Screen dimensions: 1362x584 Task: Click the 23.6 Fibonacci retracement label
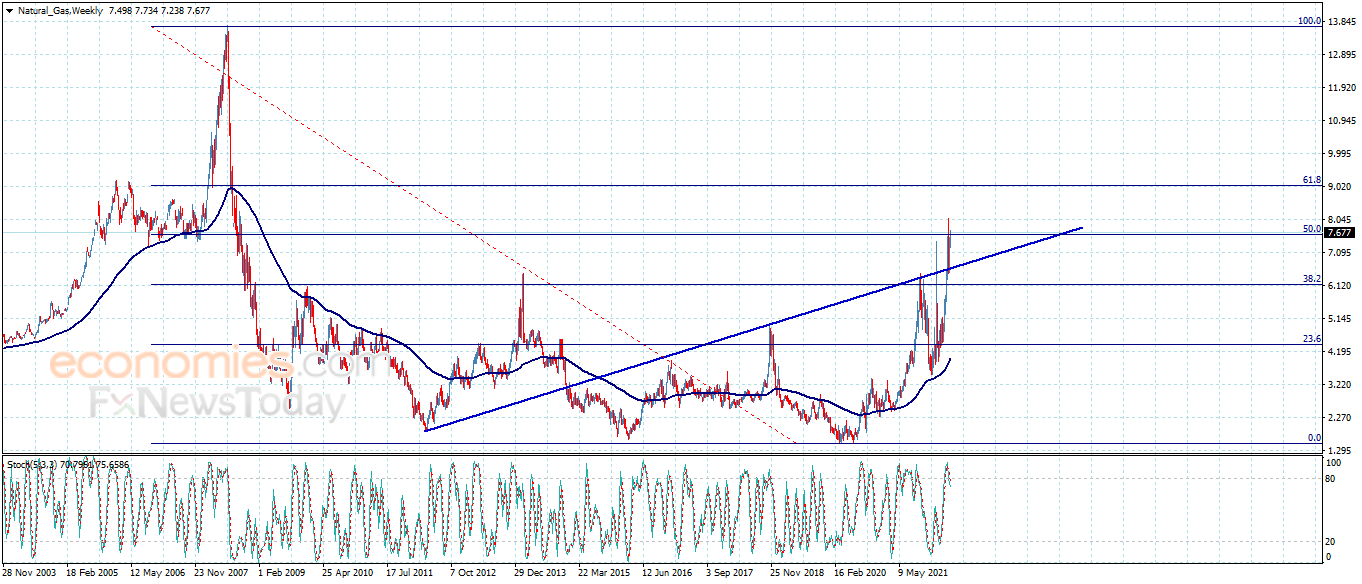coord(1310,340)
